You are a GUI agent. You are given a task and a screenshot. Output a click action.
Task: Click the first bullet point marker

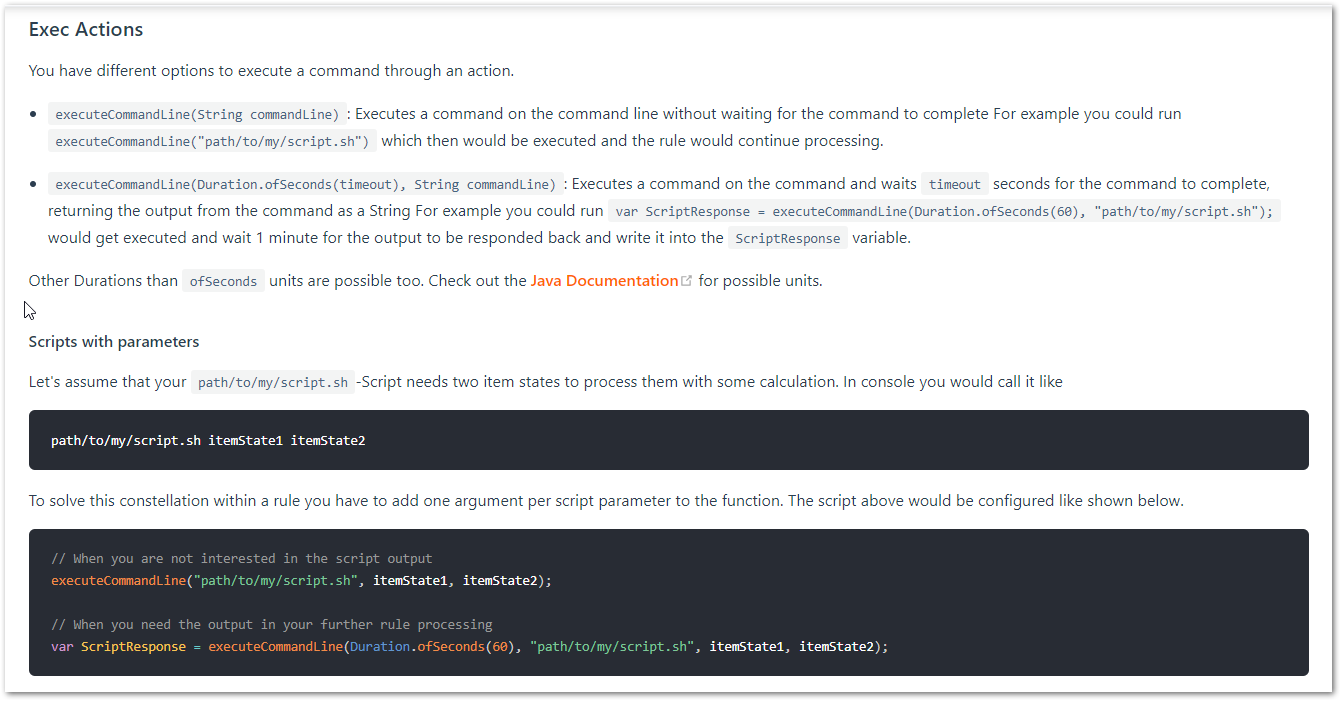[34, 114]
